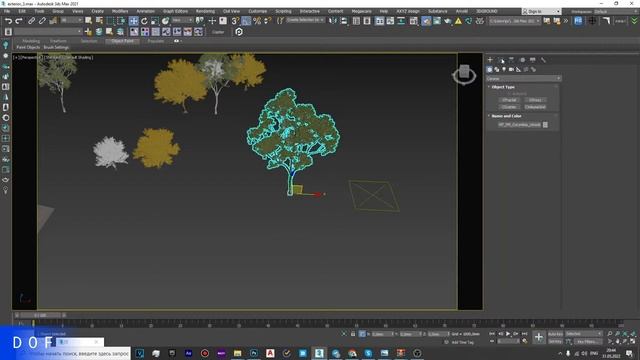The image size is (640, 360).
Task: Open the Display tab in command panel
Action: (533, 60)
